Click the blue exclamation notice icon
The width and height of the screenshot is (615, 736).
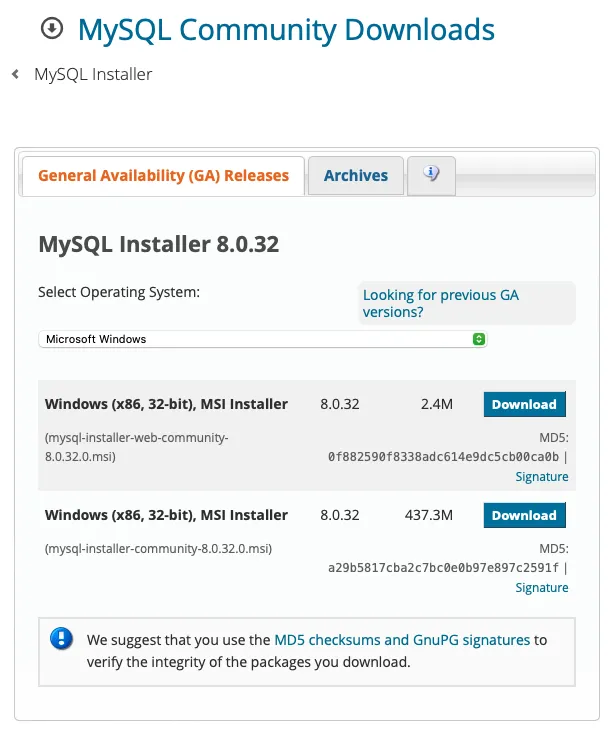[x=62, y=639]
